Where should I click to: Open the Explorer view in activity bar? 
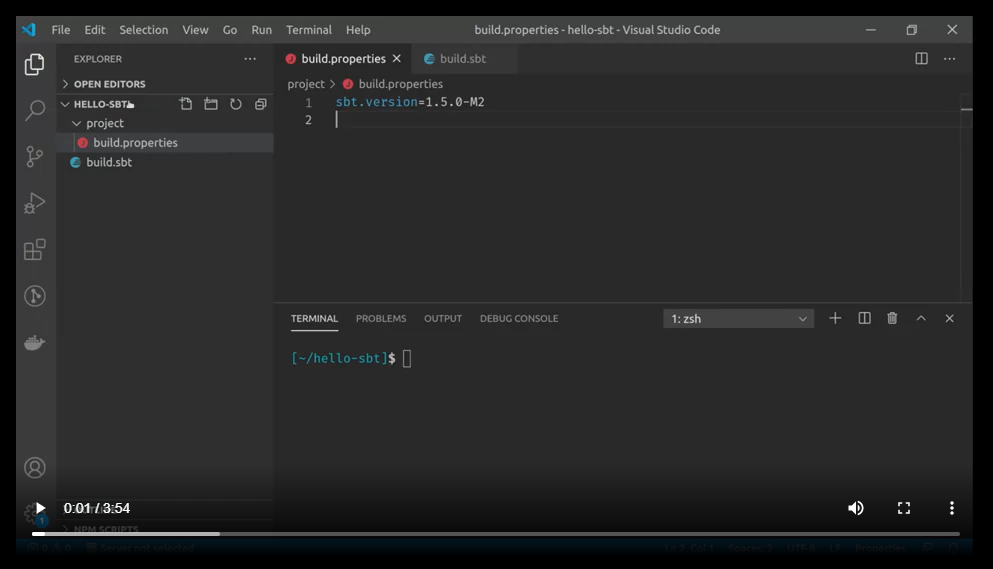click(x=35, y=65)
